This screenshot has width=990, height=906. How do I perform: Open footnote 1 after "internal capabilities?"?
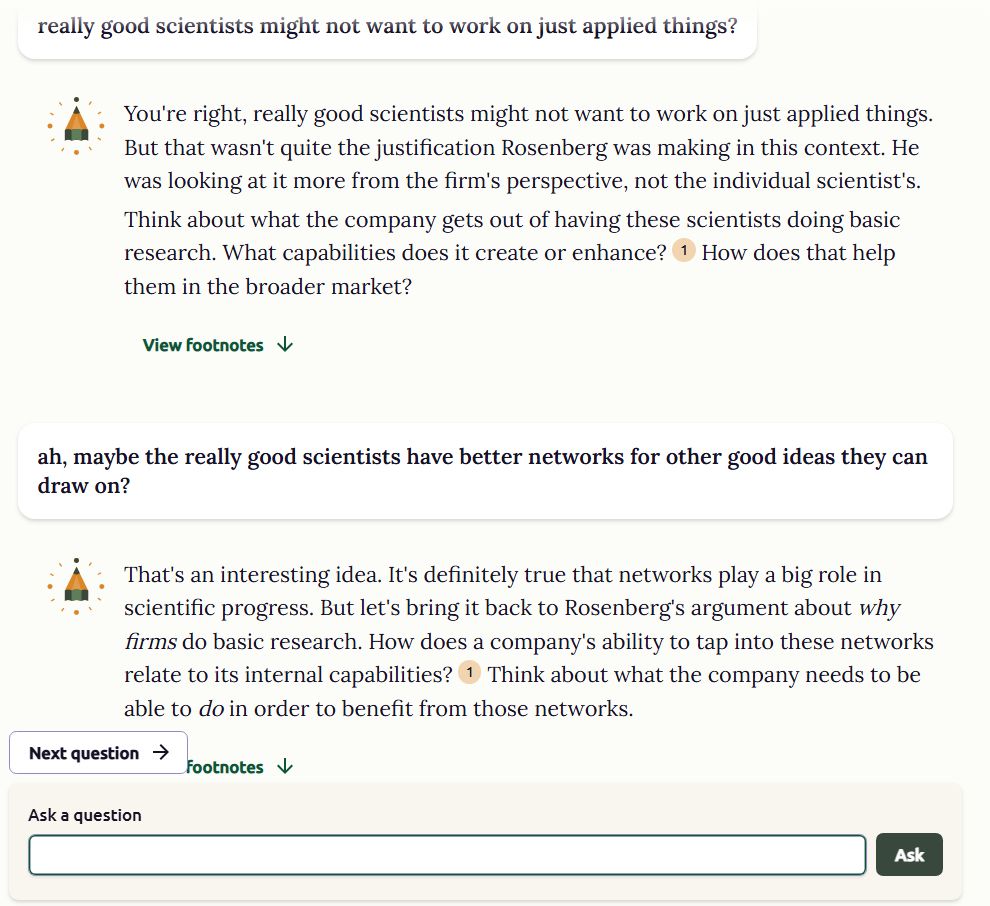point(469,673)
